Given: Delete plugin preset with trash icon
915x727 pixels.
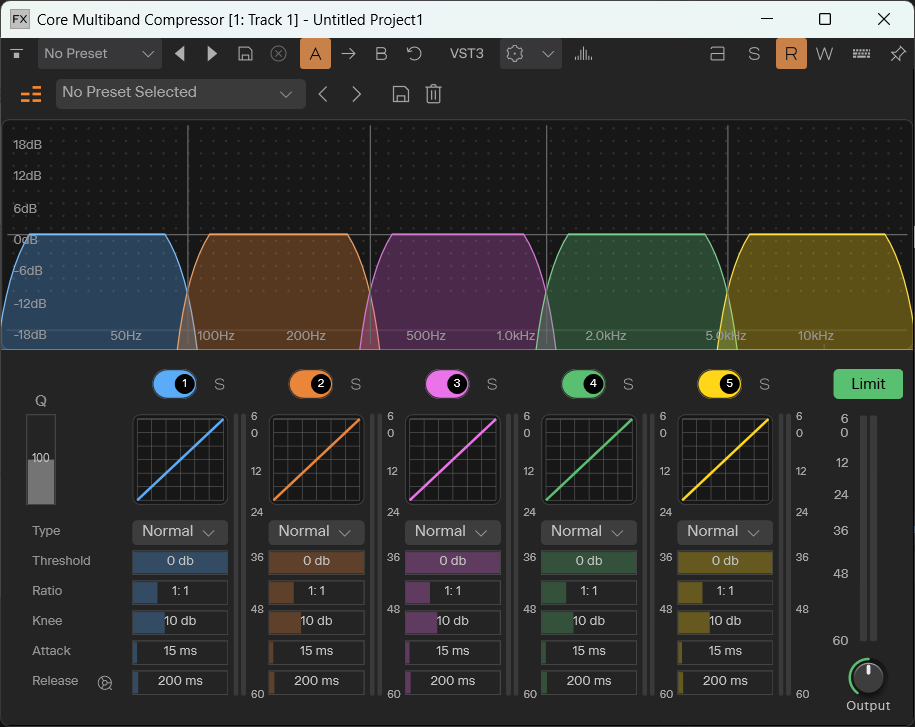Looking at the screenshot, I should click(433, 94).
